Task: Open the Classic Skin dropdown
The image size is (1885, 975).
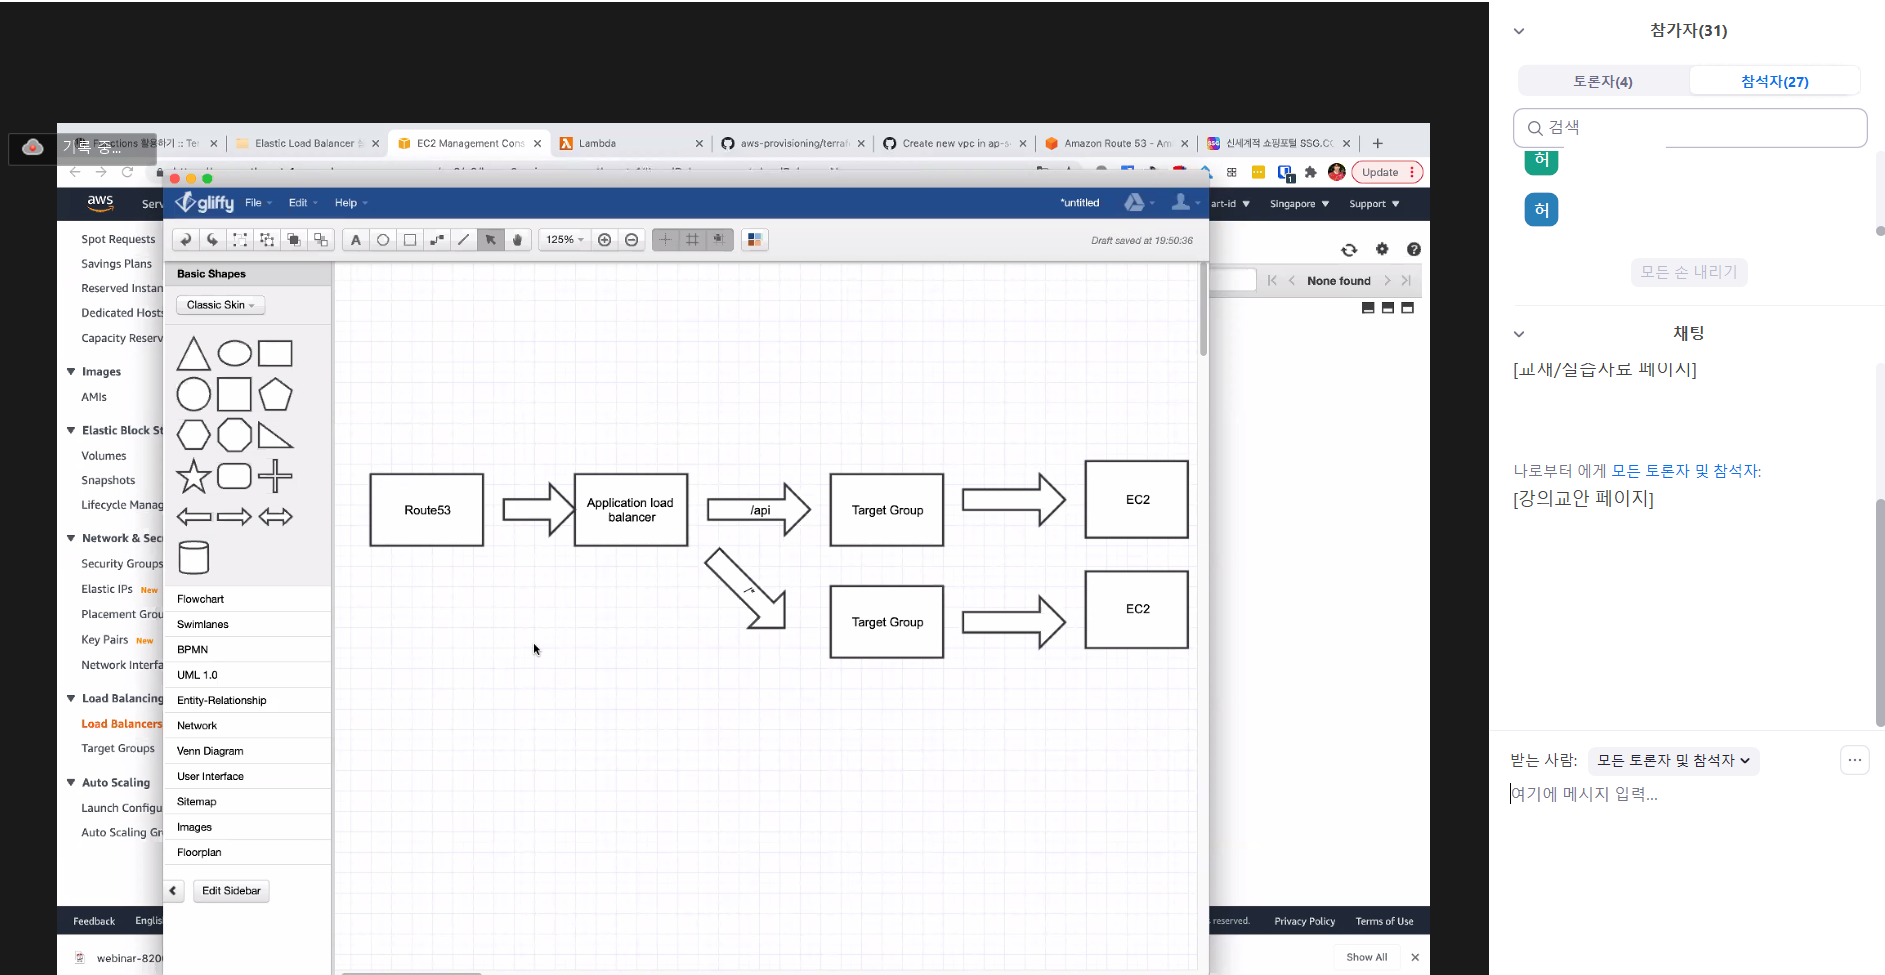Action: pos(220,305)
